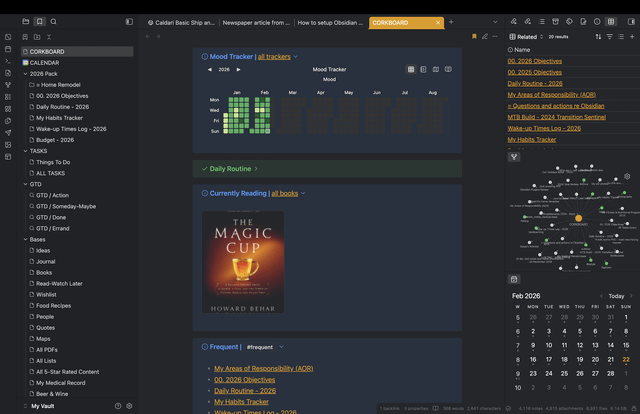Open MTB Build - 2024 Transition Sentinel link
640x414 pixels.
pos(556,117)
